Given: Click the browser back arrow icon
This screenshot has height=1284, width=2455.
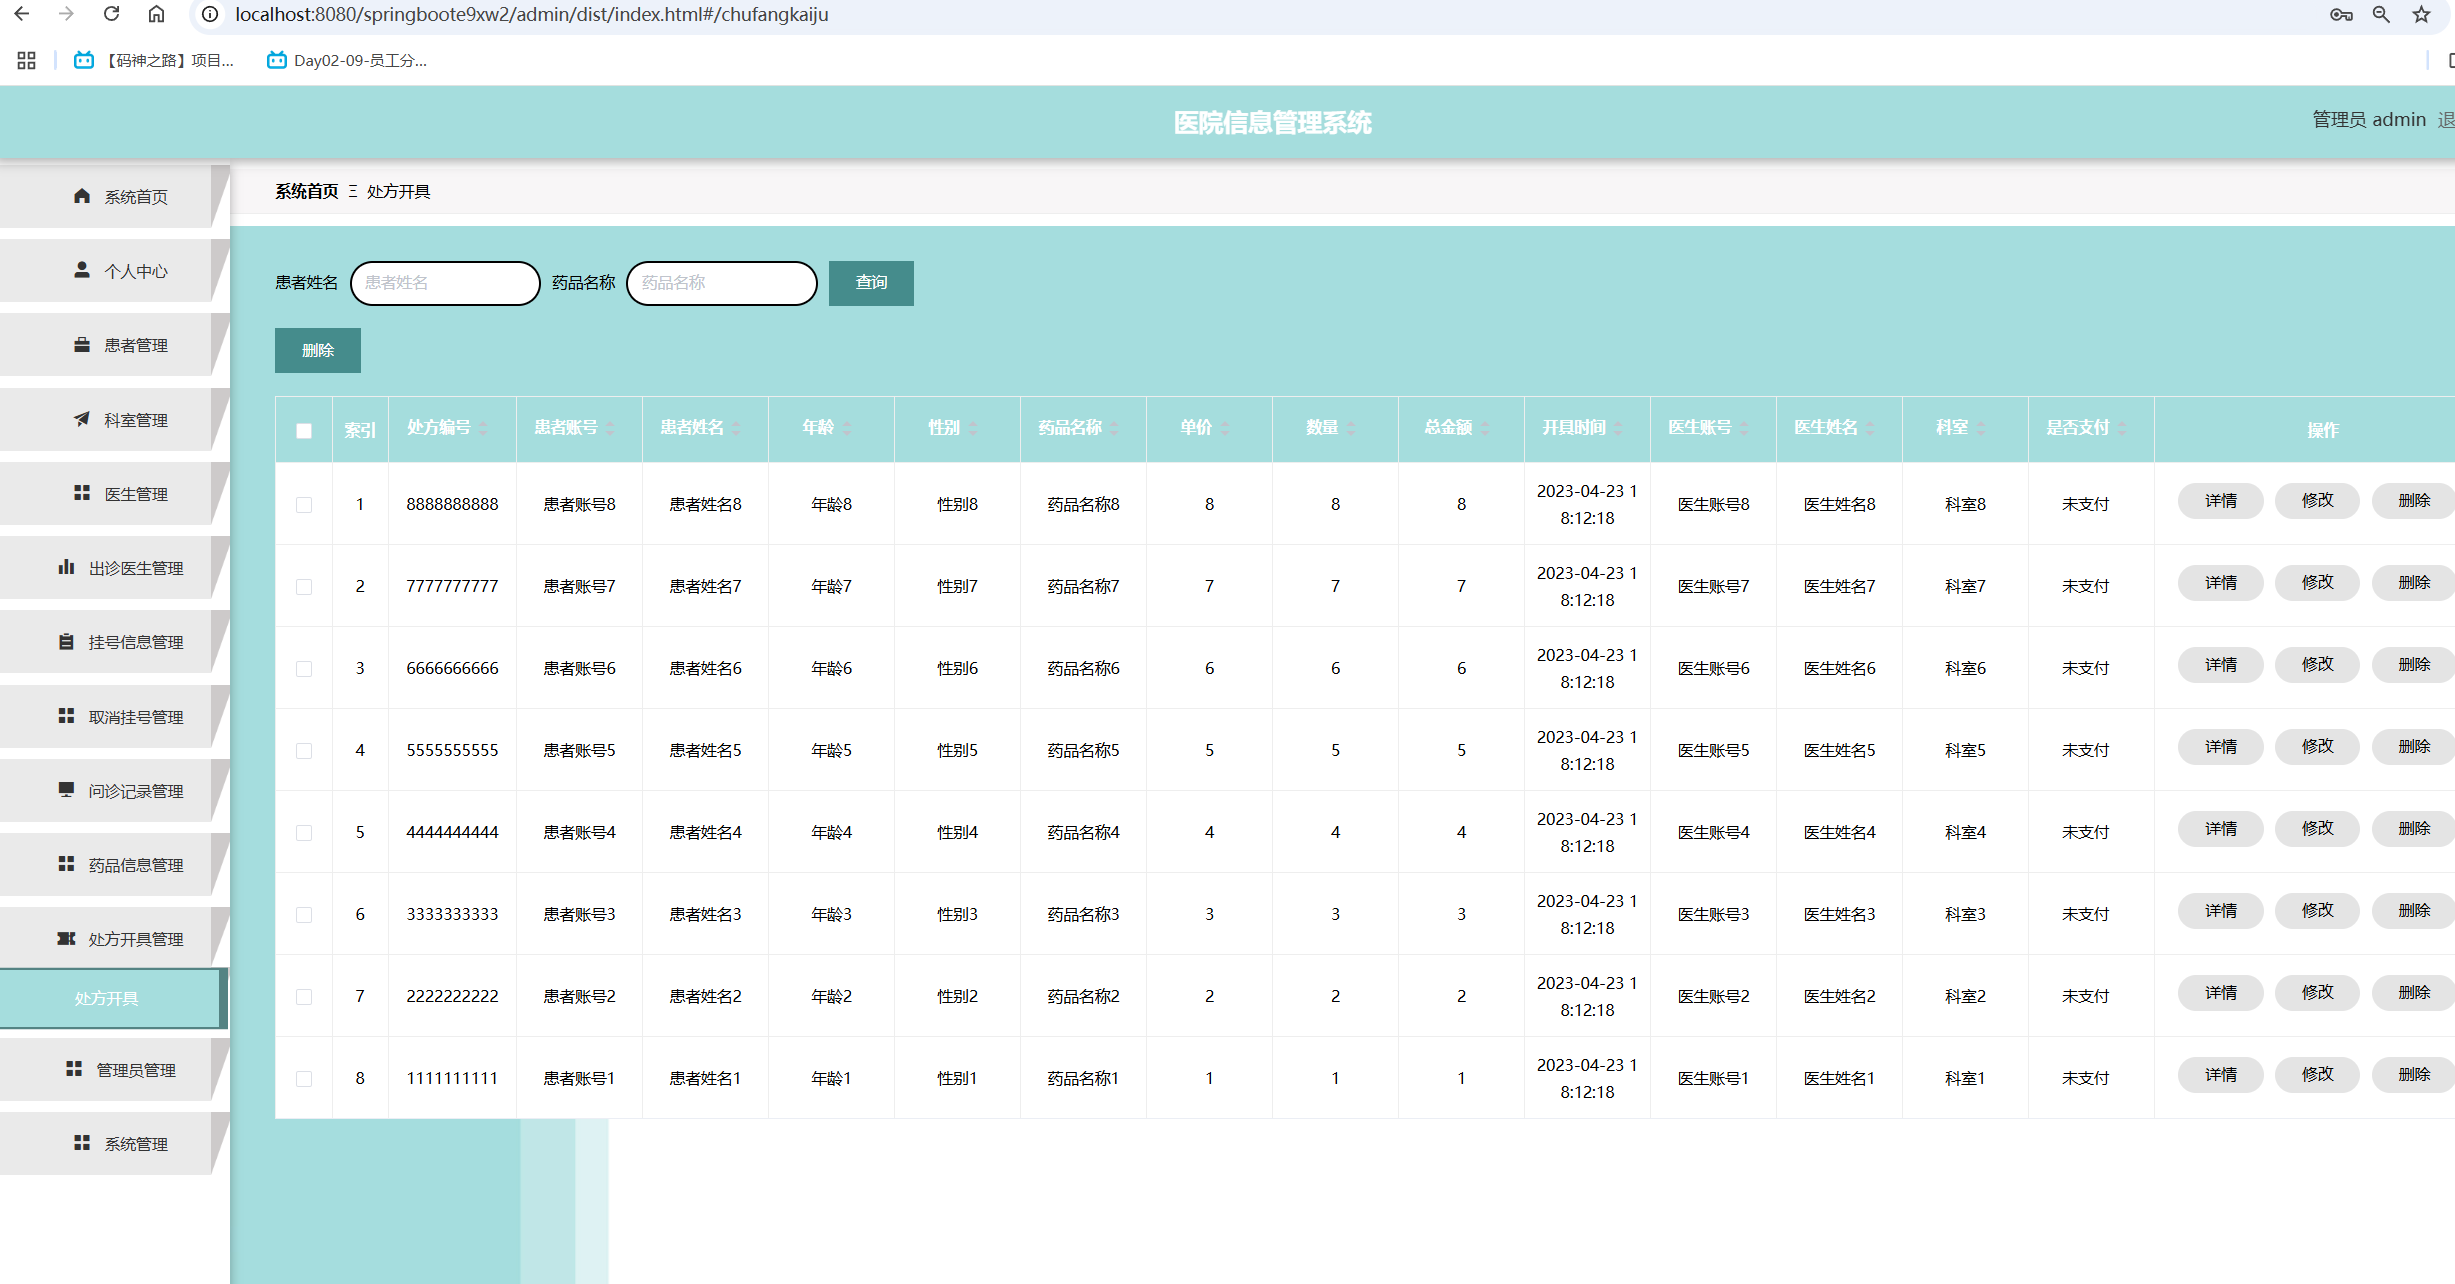Looking at the screenshot, I should [x=21, y=14].
